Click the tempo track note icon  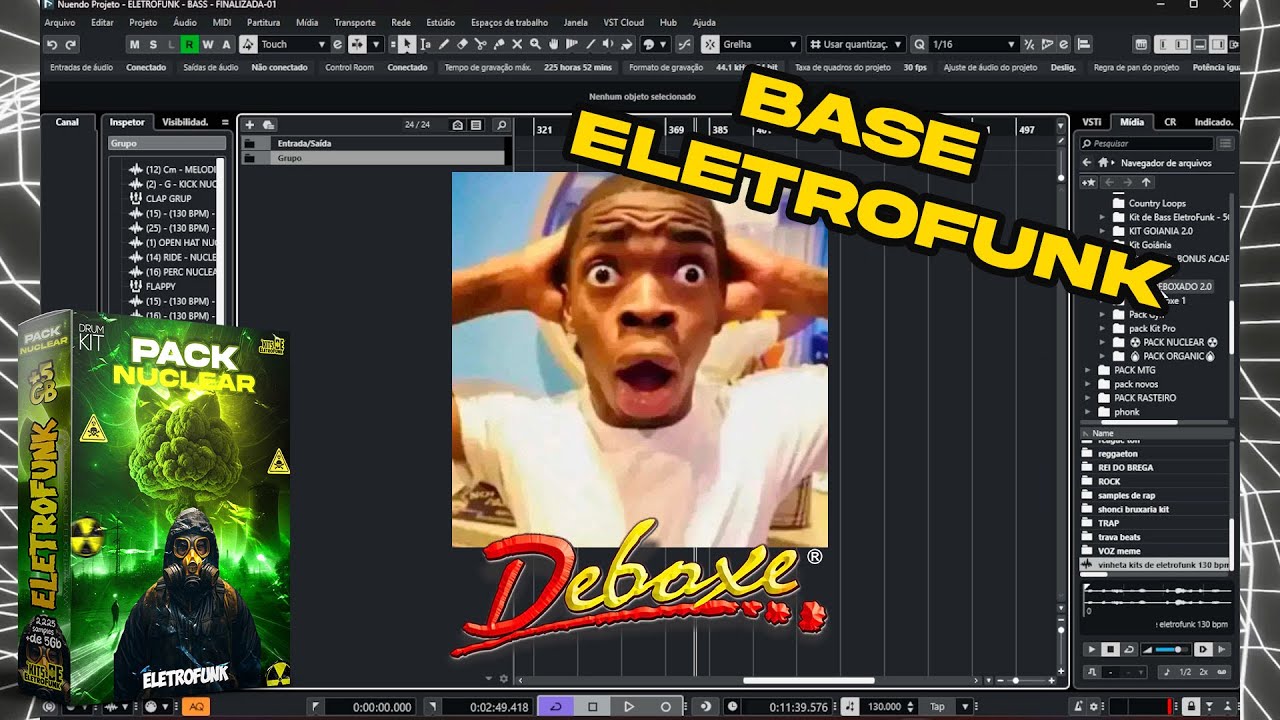tap(849, 707)
